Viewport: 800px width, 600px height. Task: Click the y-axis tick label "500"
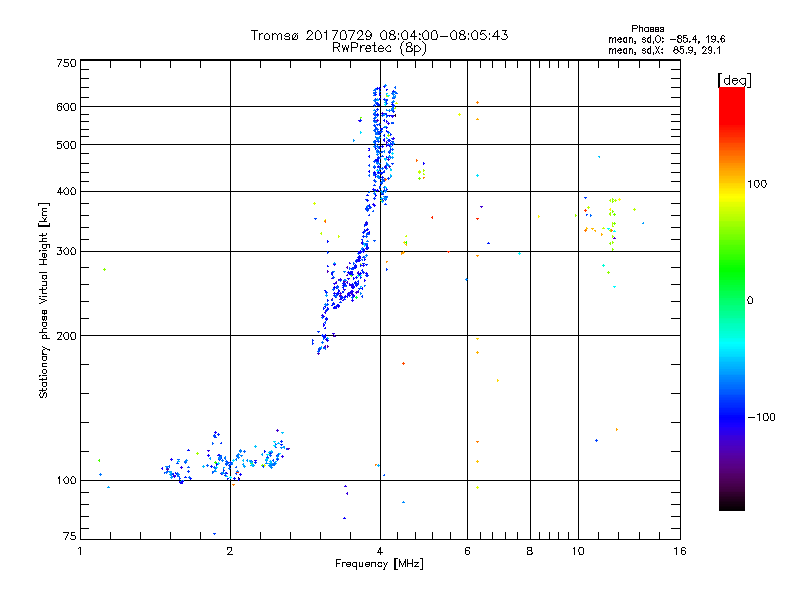[66, 145]
